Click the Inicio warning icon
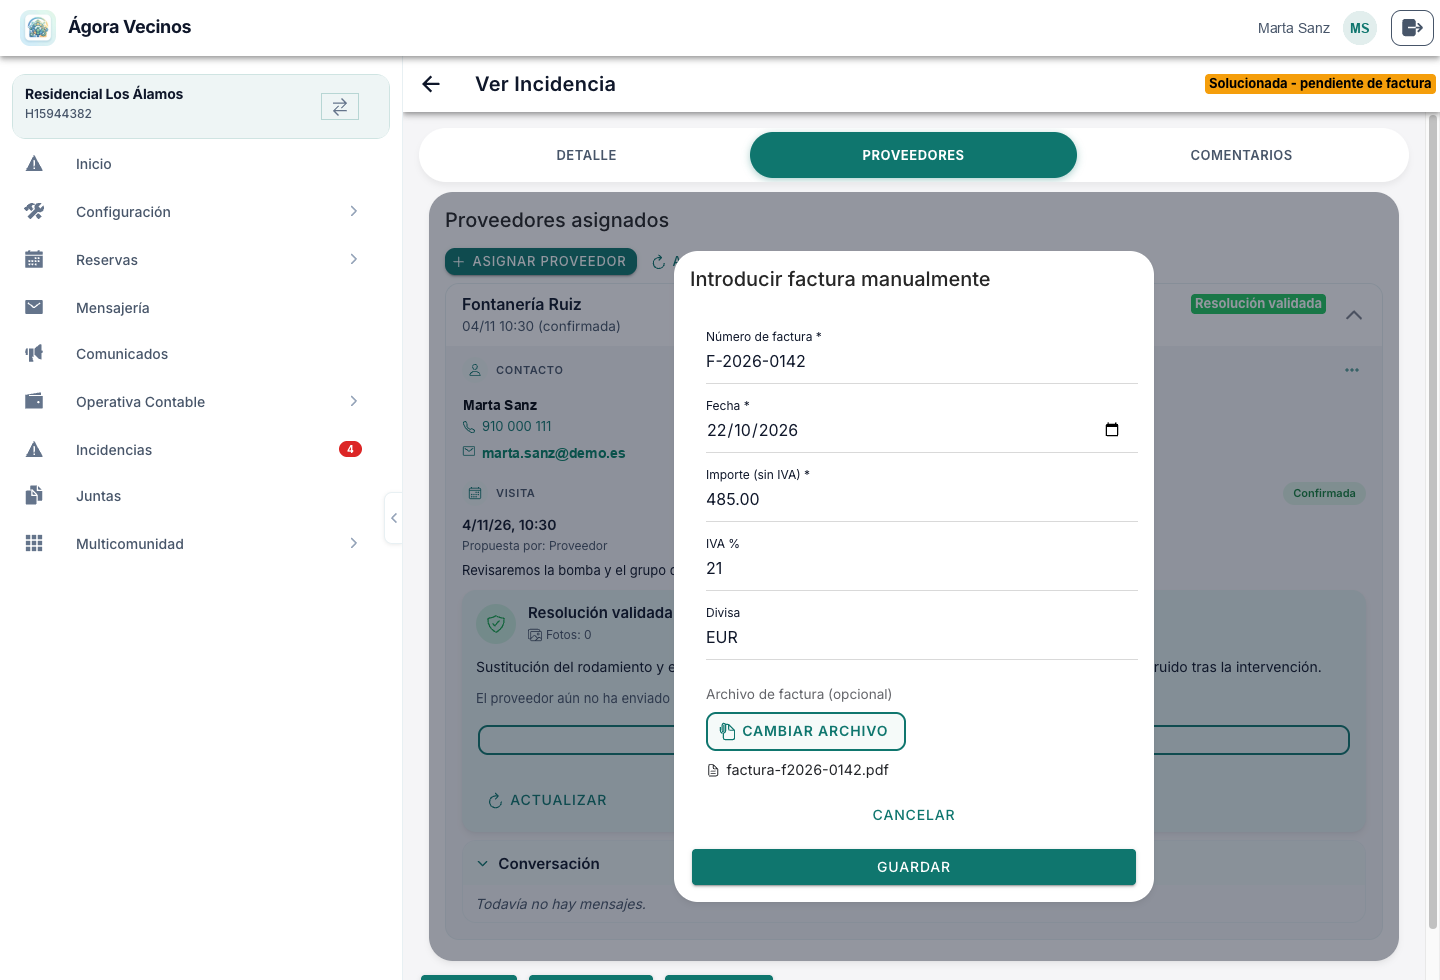The width and height of the screenshot is (1440, 980). (x=34, y=164)
